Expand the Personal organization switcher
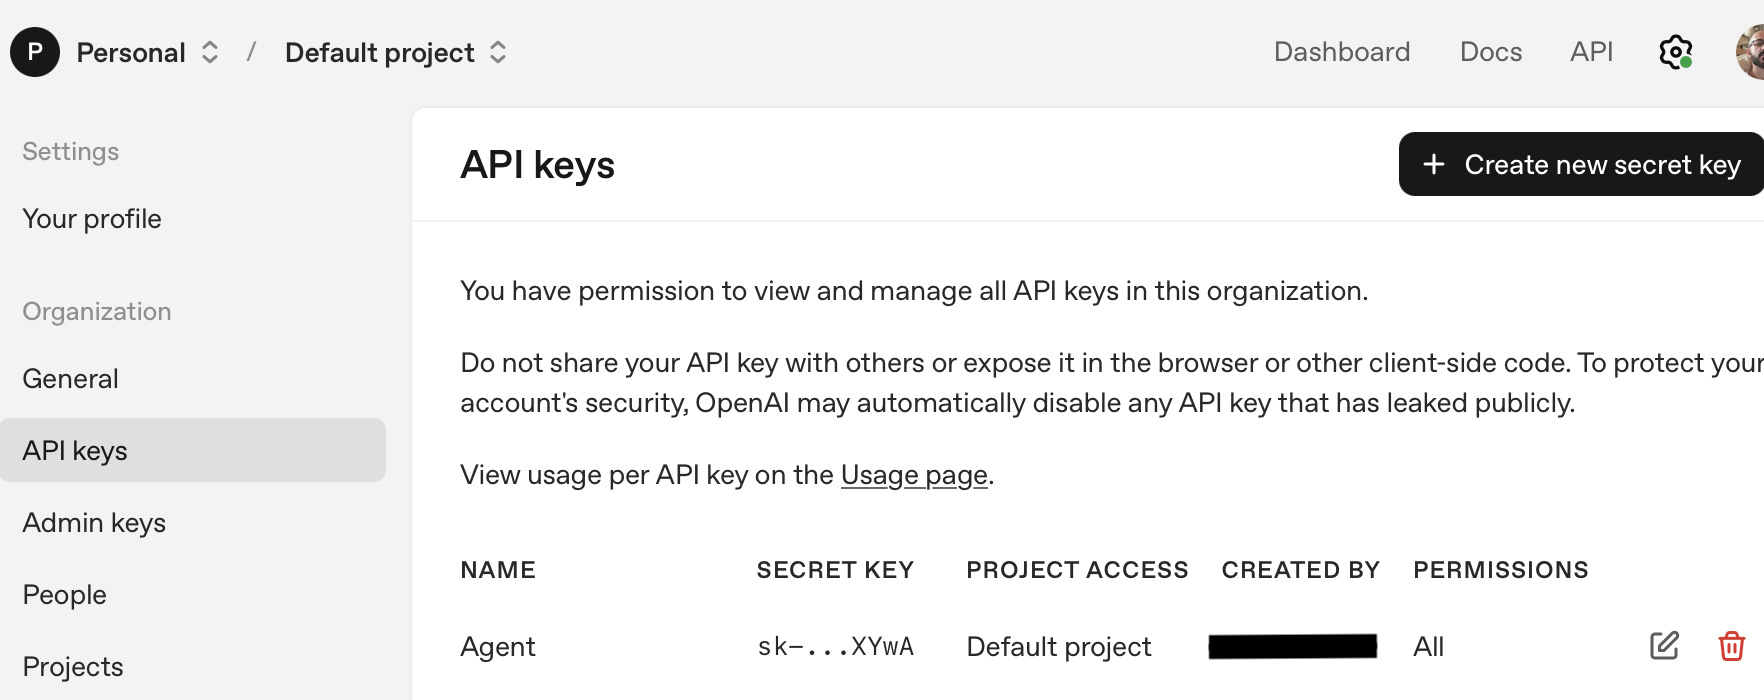Screen dimensions: 1764x700 coord(209,52)
